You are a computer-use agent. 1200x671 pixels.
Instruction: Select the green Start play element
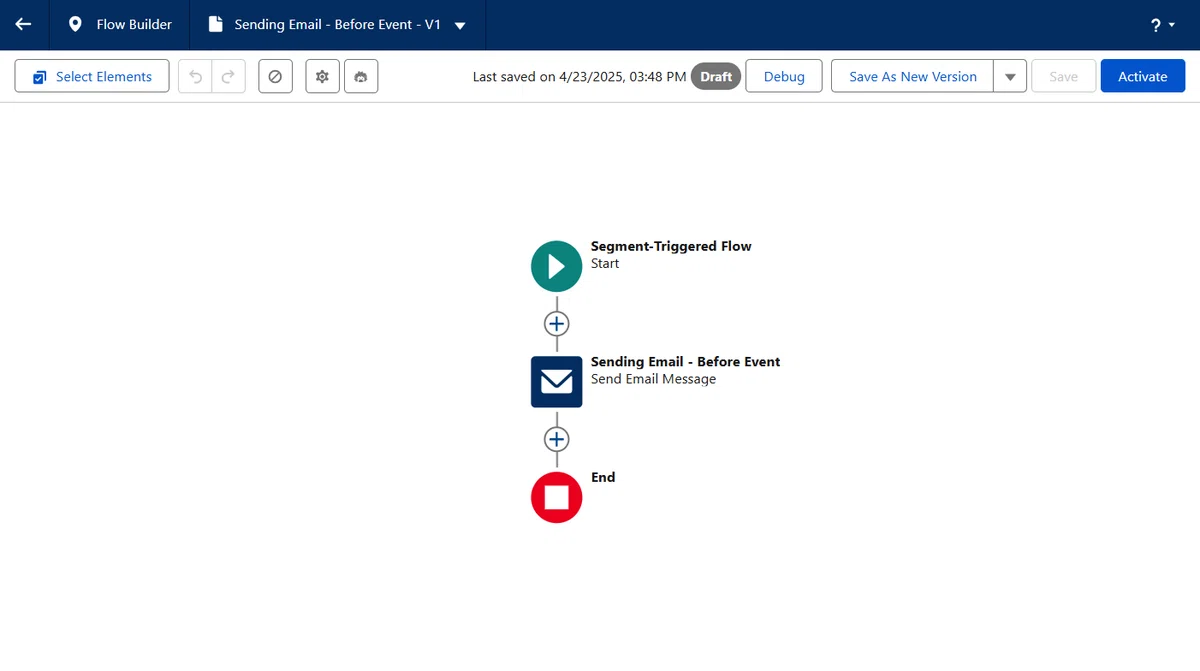click(x=556, y=266)
